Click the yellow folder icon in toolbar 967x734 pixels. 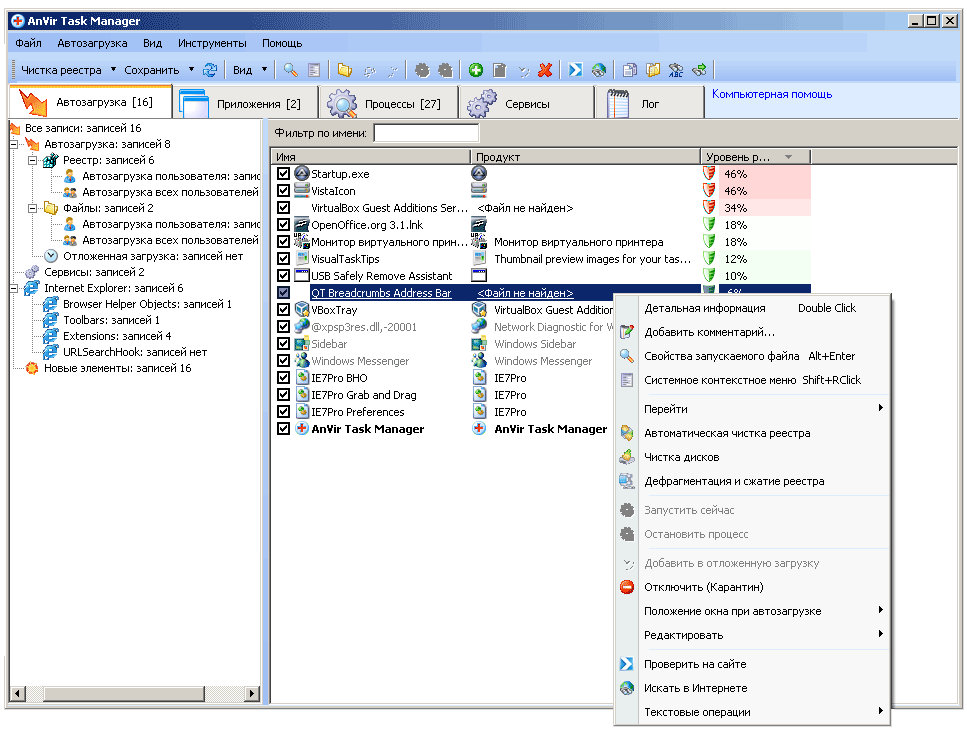coord(344,70)
